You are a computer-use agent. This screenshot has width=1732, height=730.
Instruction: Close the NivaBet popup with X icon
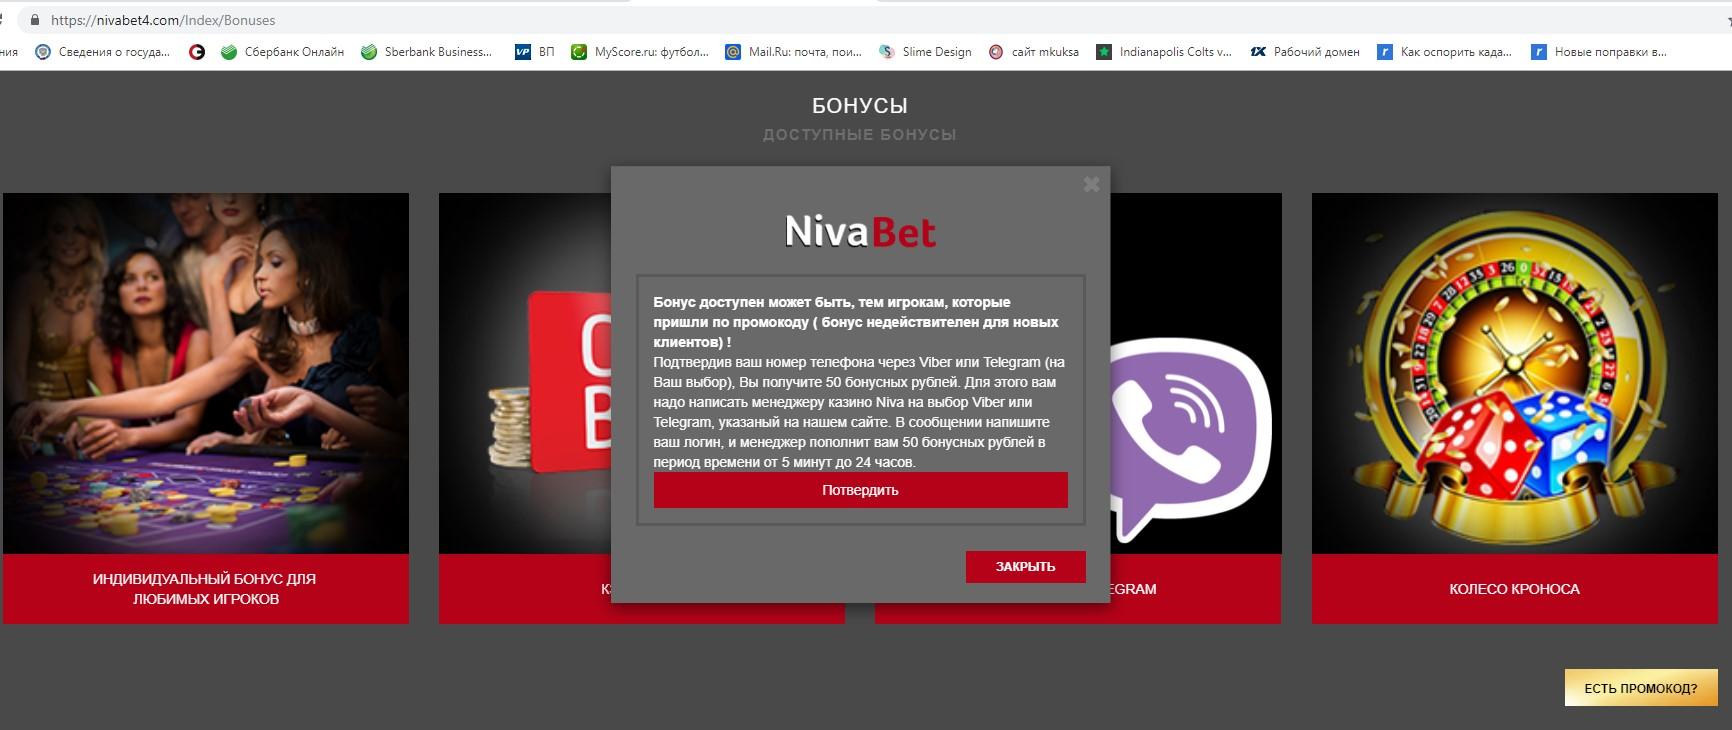(1091, 184)
